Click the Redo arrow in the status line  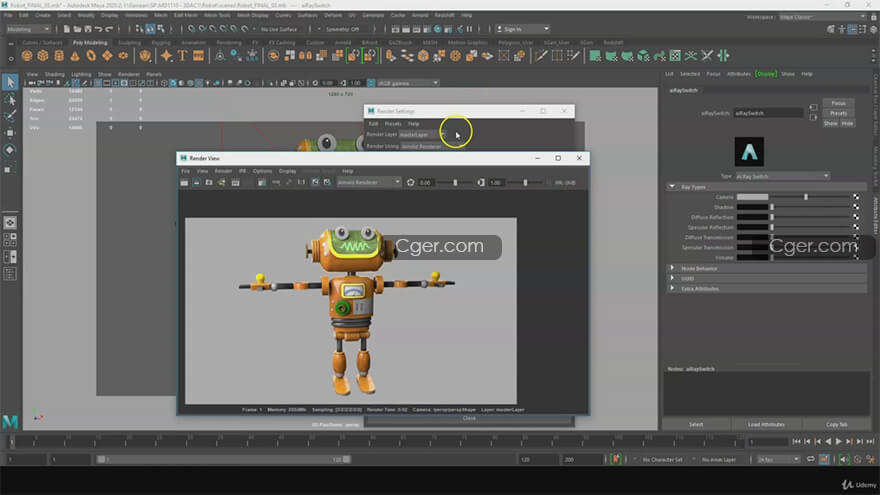click(x=109, y=29)
